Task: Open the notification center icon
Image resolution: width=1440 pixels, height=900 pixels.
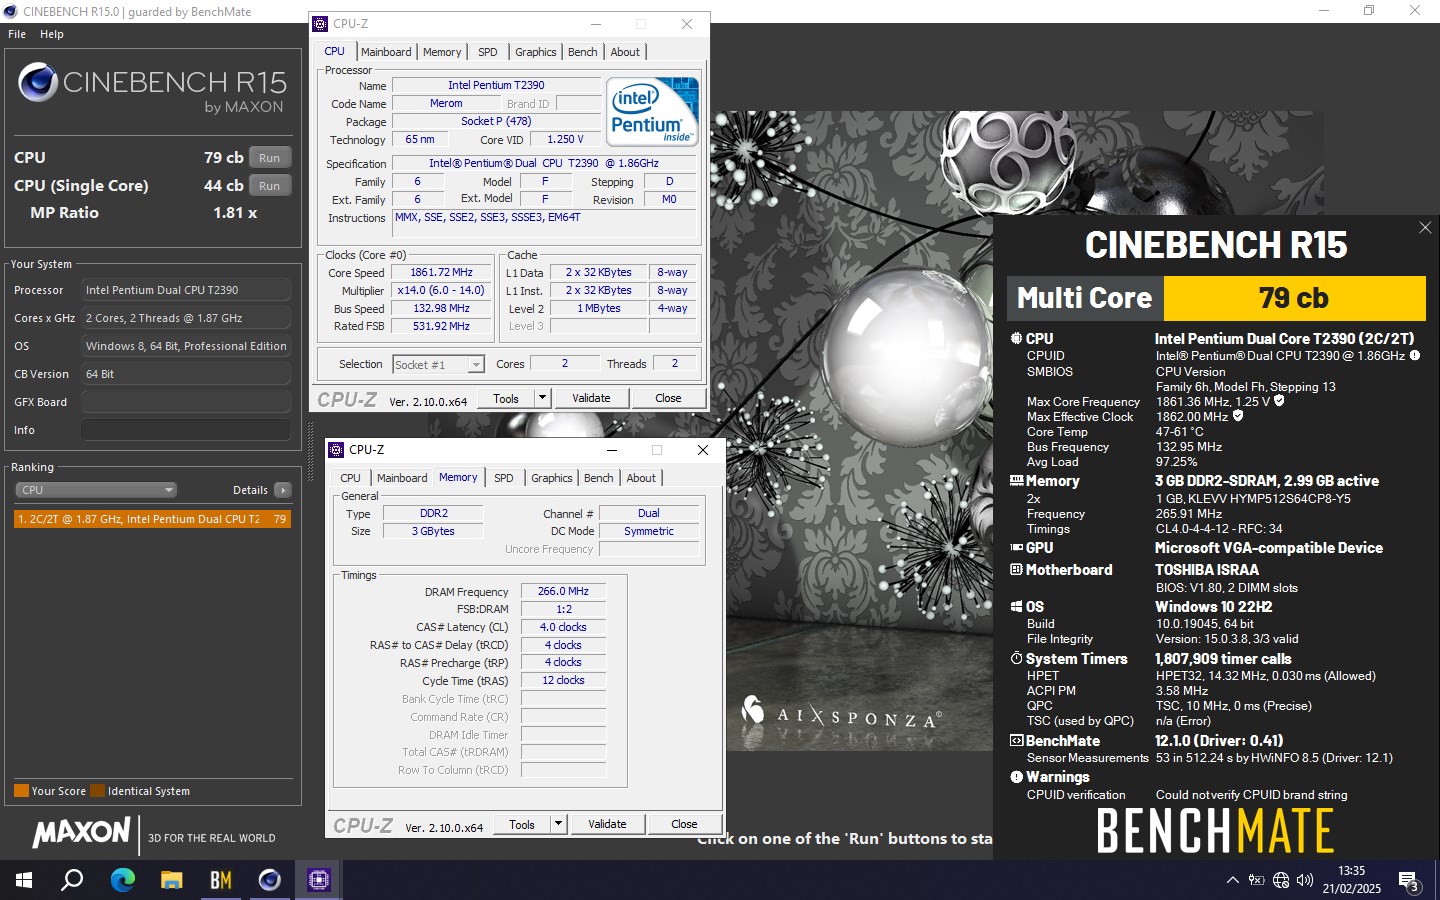Action: [x=1409, y=881]
